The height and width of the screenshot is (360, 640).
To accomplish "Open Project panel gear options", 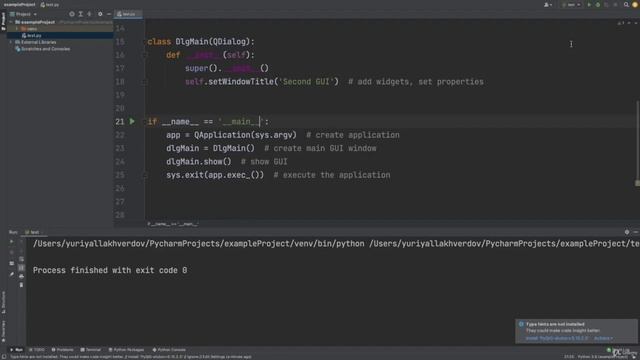I will coord(100,14).
